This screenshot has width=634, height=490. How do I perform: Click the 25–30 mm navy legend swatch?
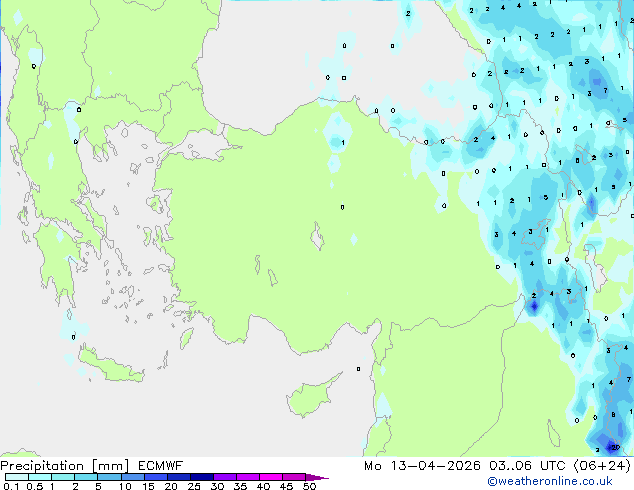pos(201,477)
